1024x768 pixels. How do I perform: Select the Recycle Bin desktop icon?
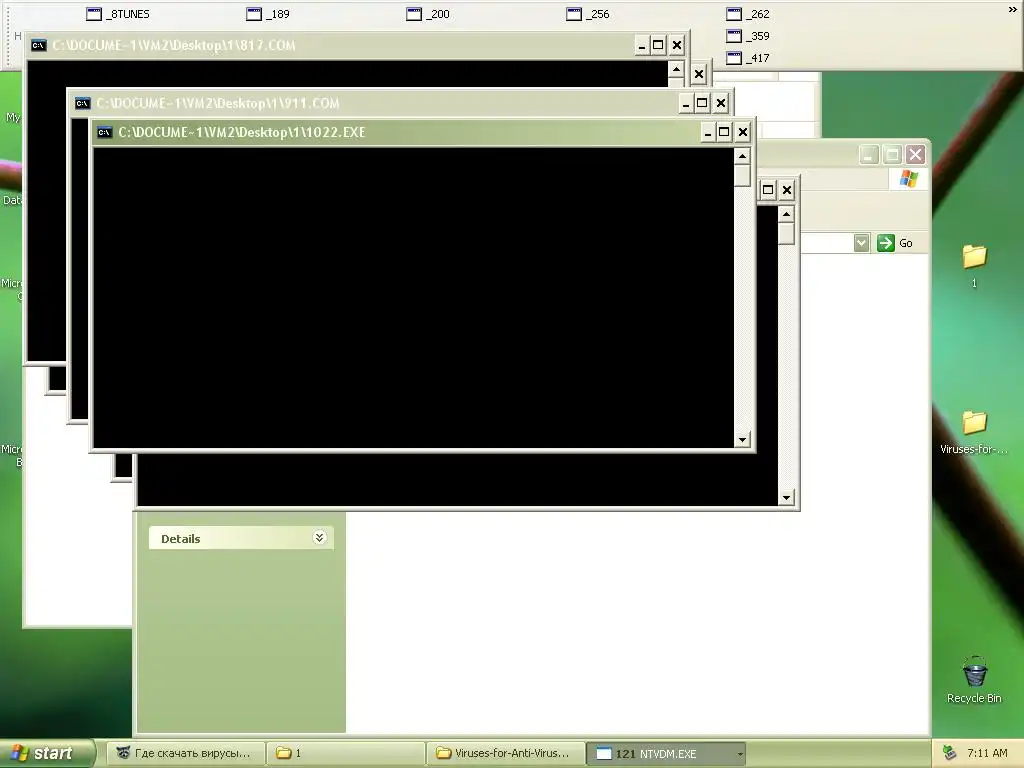(x=974, y=680)
